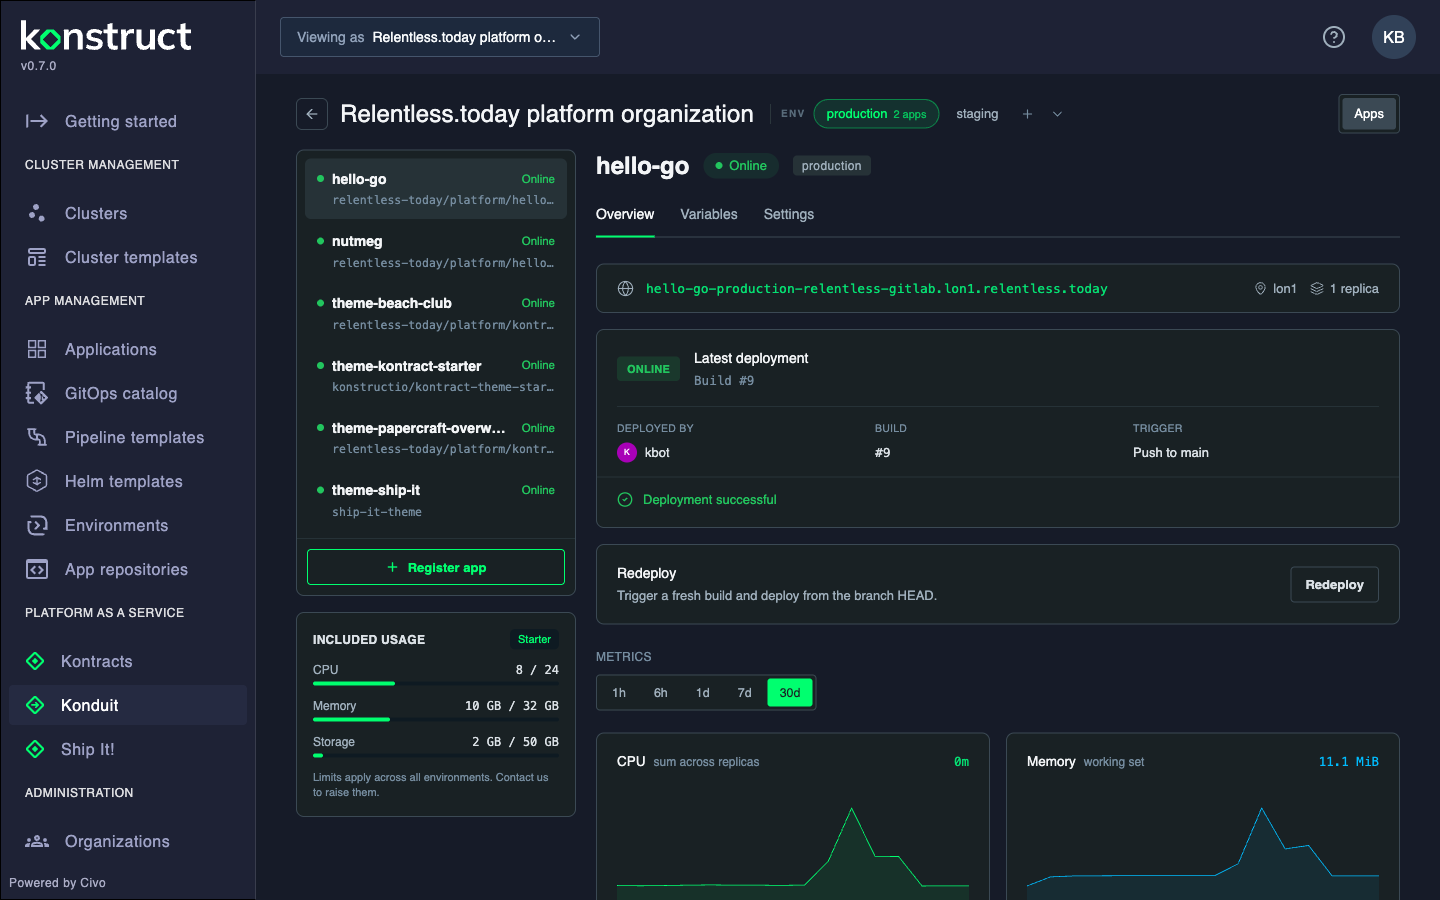Add environment with the plus icon
The width and height of the screenshot is (1440, 900).
1027,114
